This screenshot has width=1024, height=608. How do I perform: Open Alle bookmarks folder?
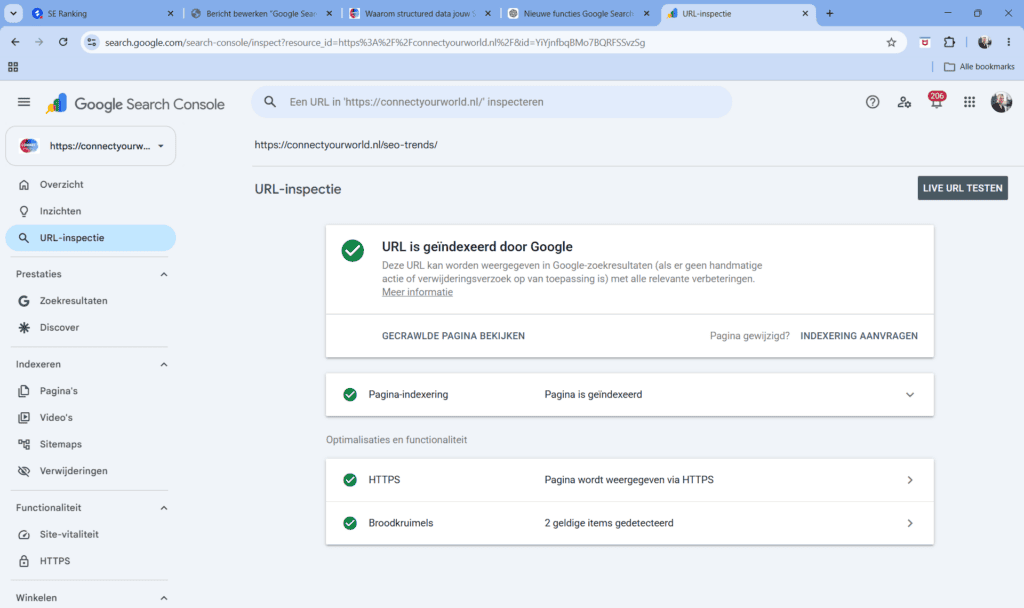coord(979,67)
